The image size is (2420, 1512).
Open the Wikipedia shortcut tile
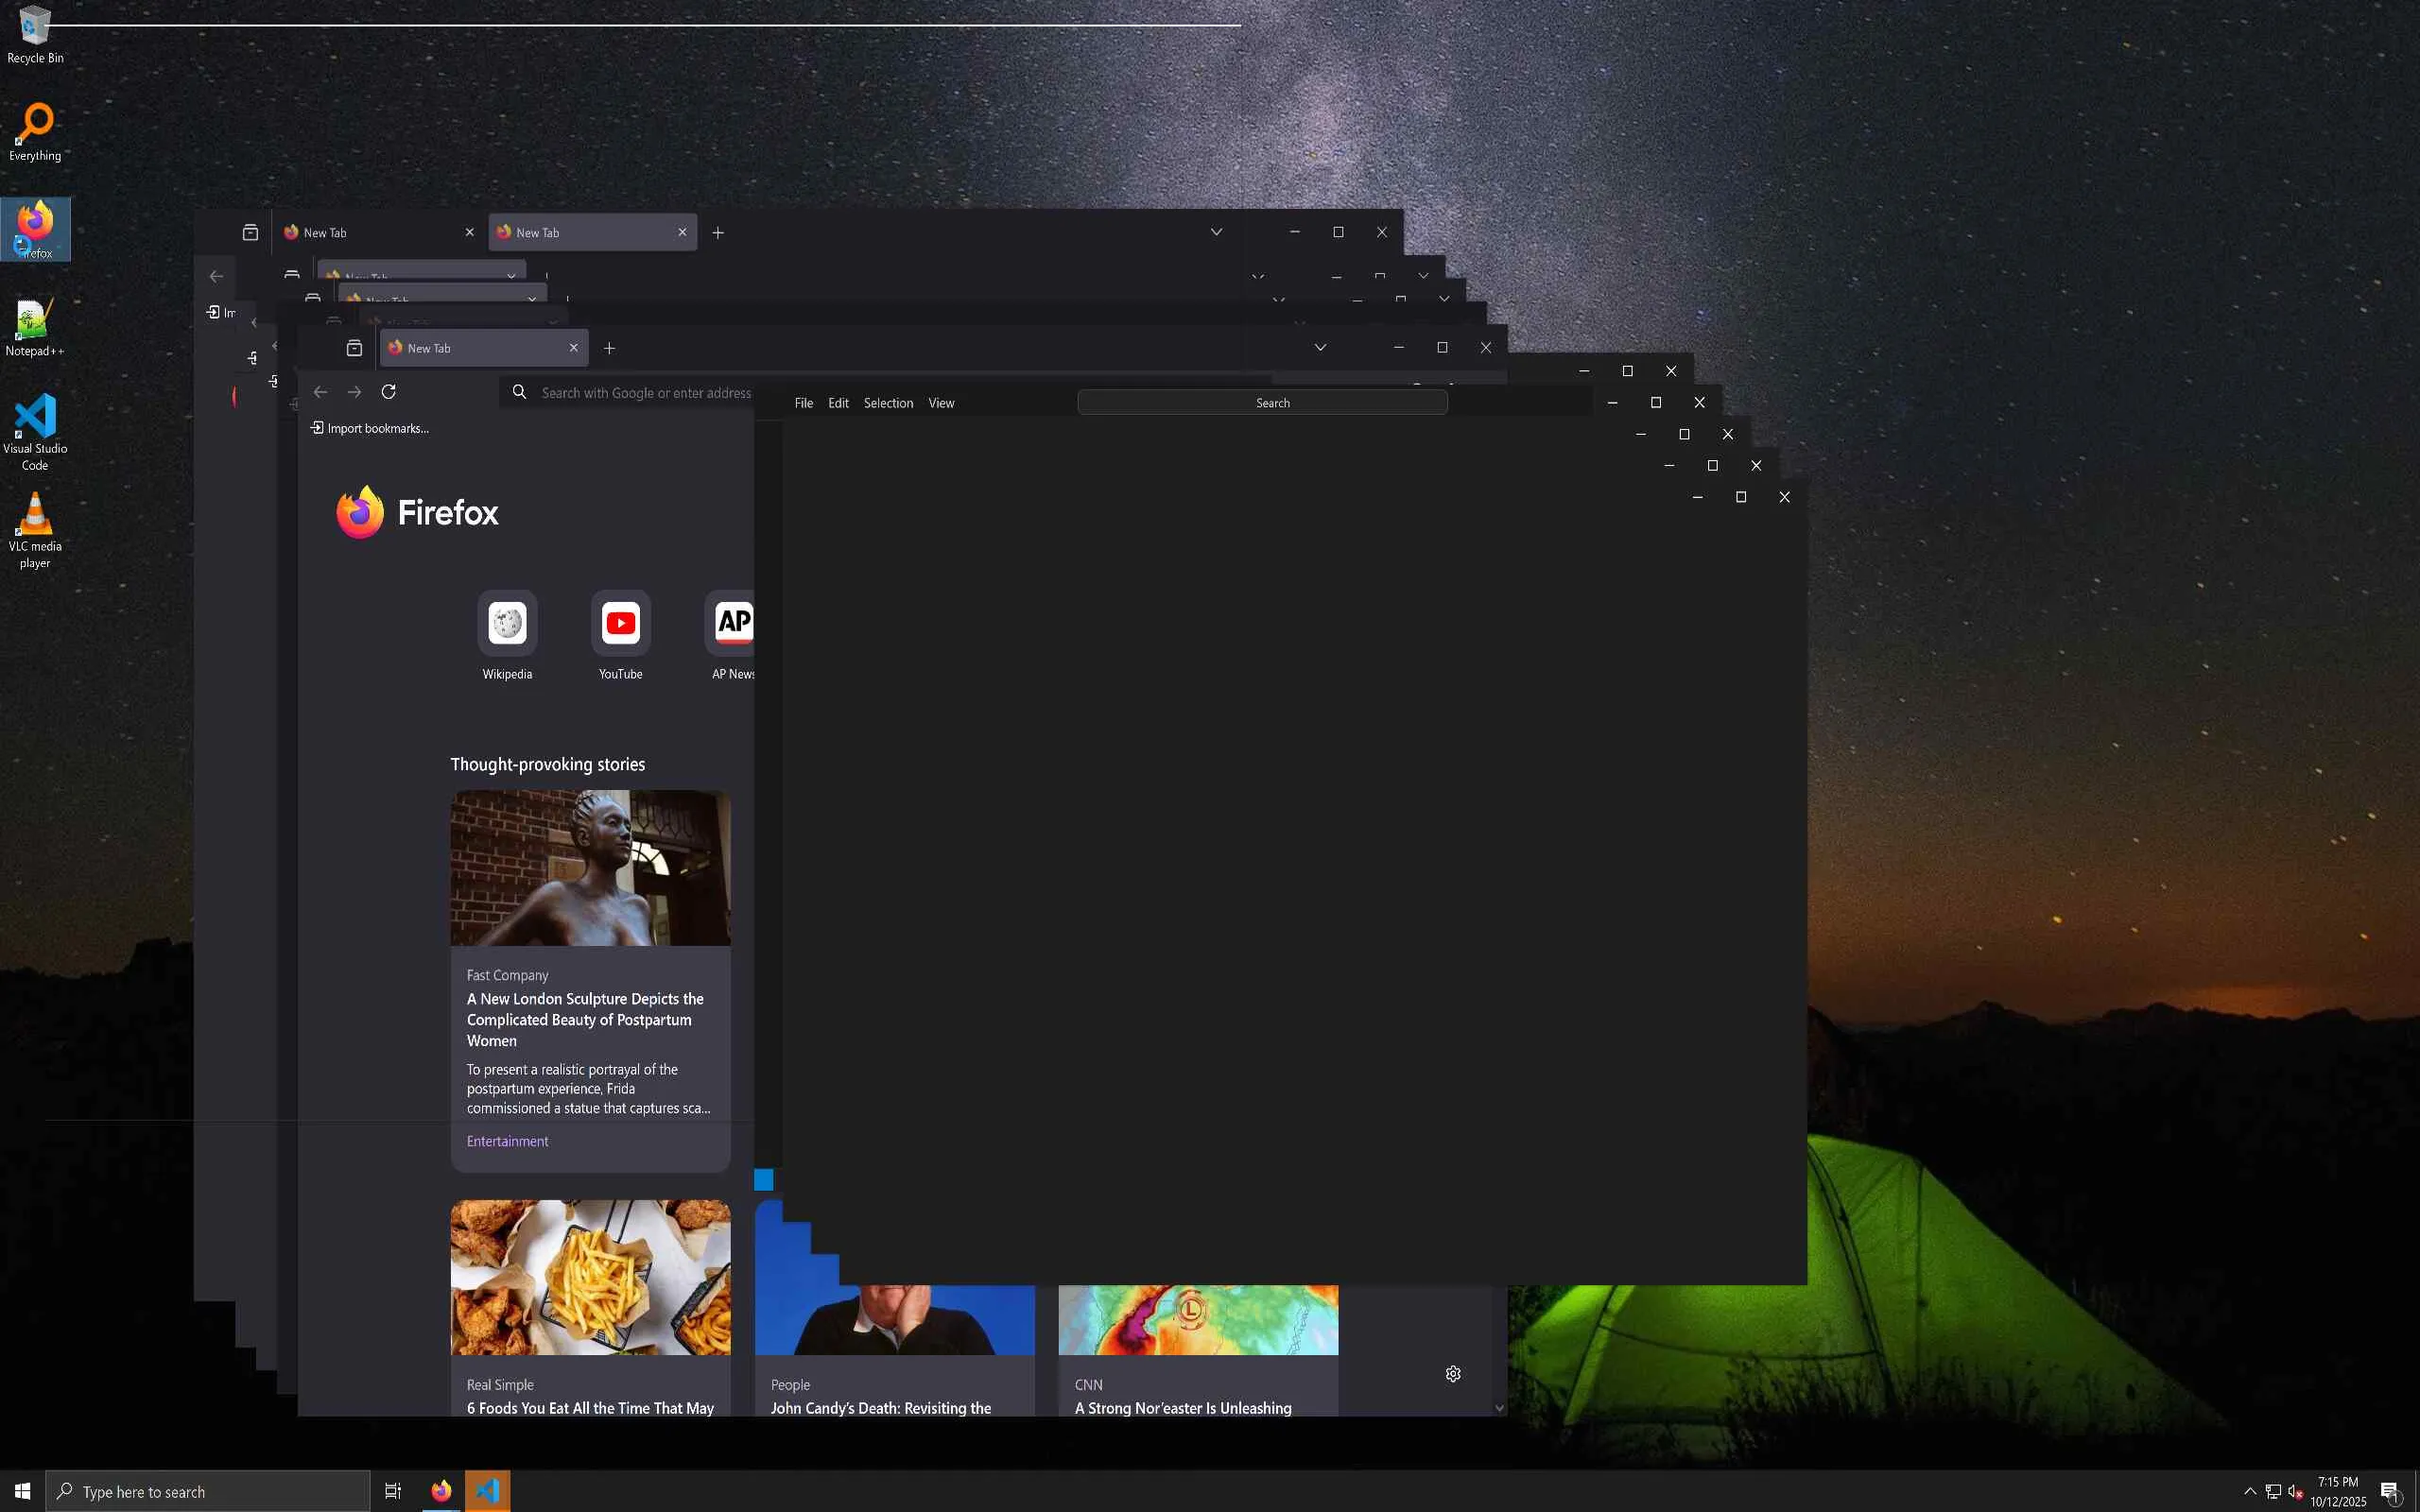(507, 624)
